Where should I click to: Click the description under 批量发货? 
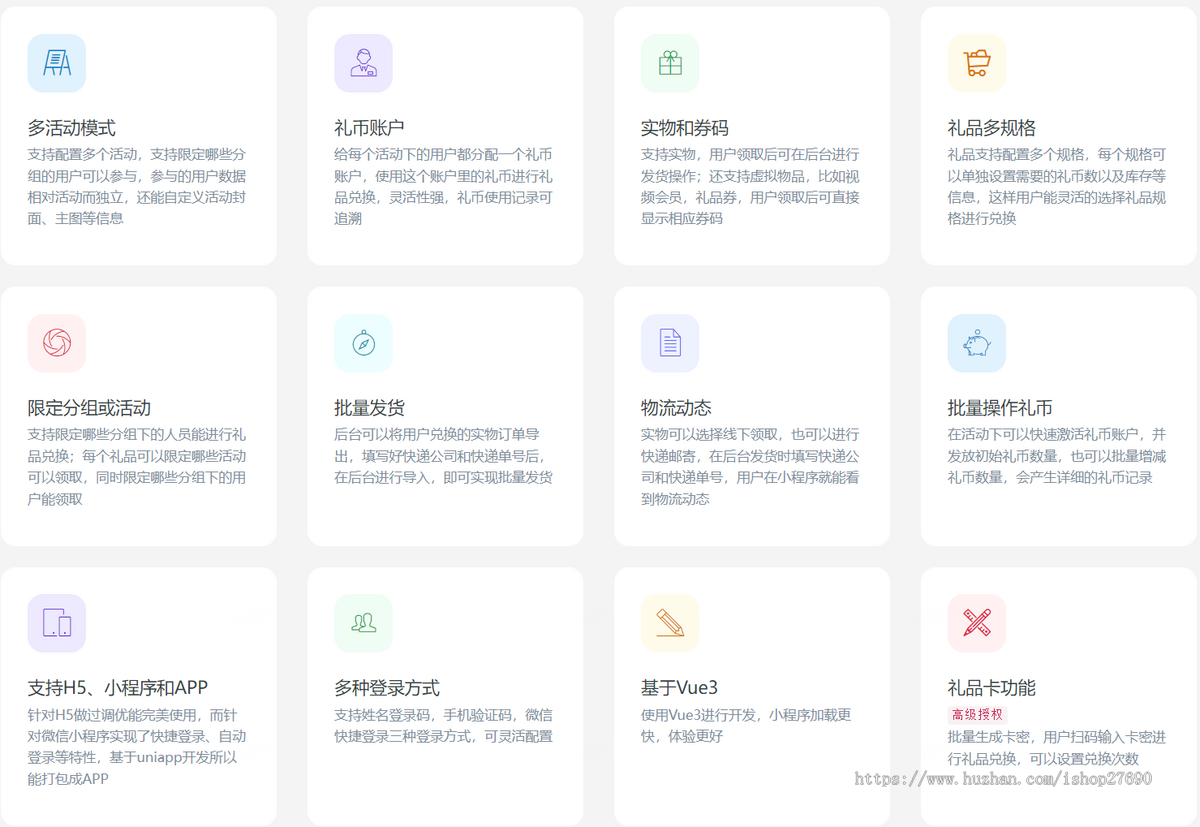pos(443,456)
